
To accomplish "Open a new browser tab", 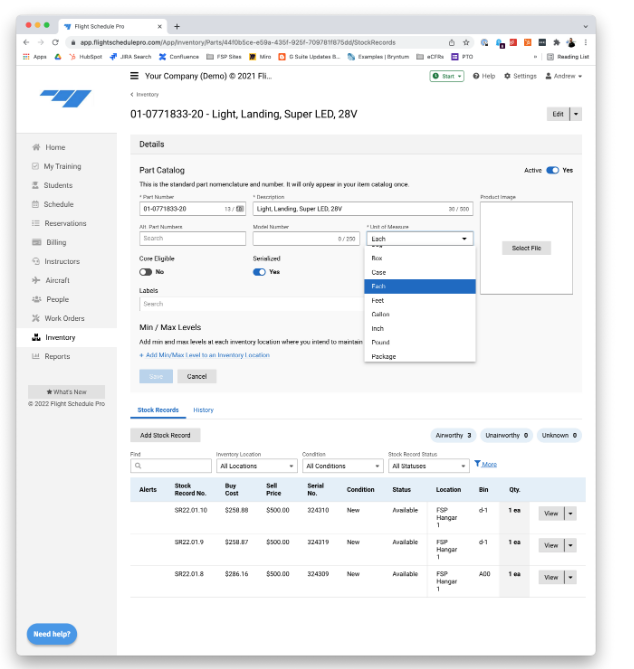I will pos(177,26).
